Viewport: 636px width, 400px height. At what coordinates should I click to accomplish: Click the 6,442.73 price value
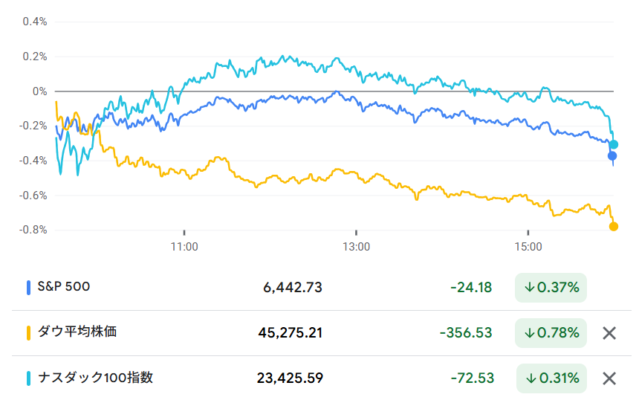[292, 288]
